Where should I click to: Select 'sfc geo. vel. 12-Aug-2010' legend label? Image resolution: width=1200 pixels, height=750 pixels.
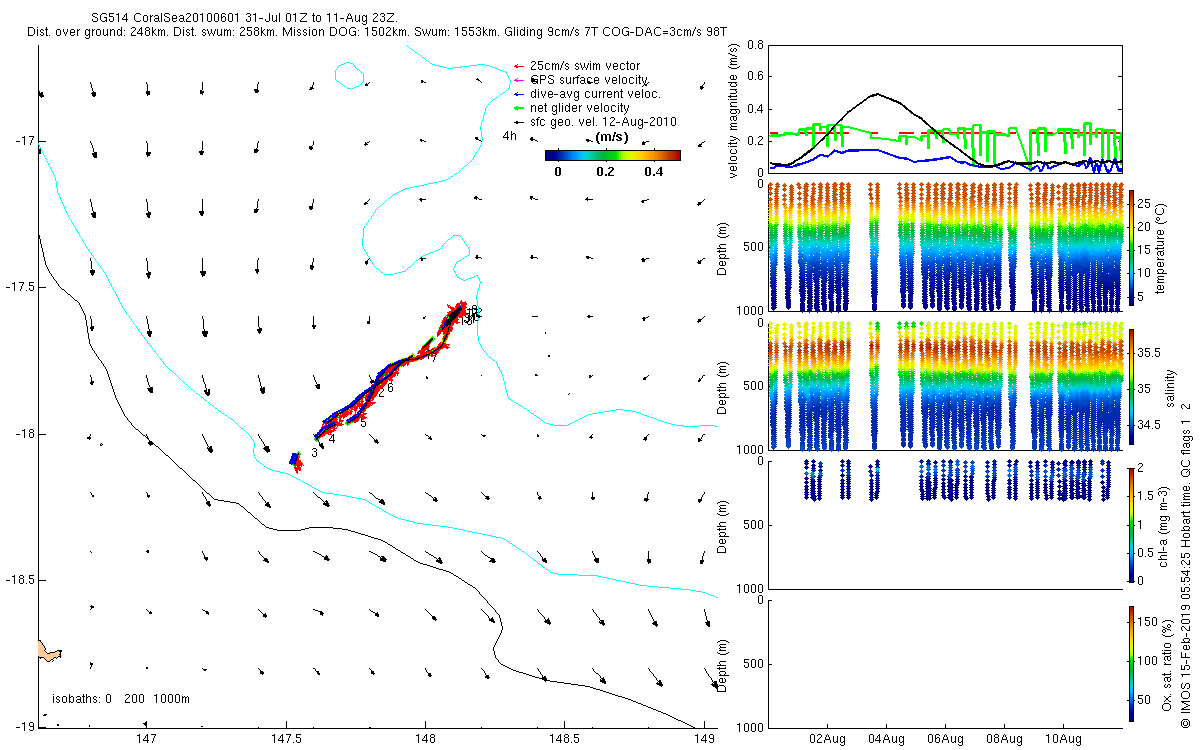point(603,122)
